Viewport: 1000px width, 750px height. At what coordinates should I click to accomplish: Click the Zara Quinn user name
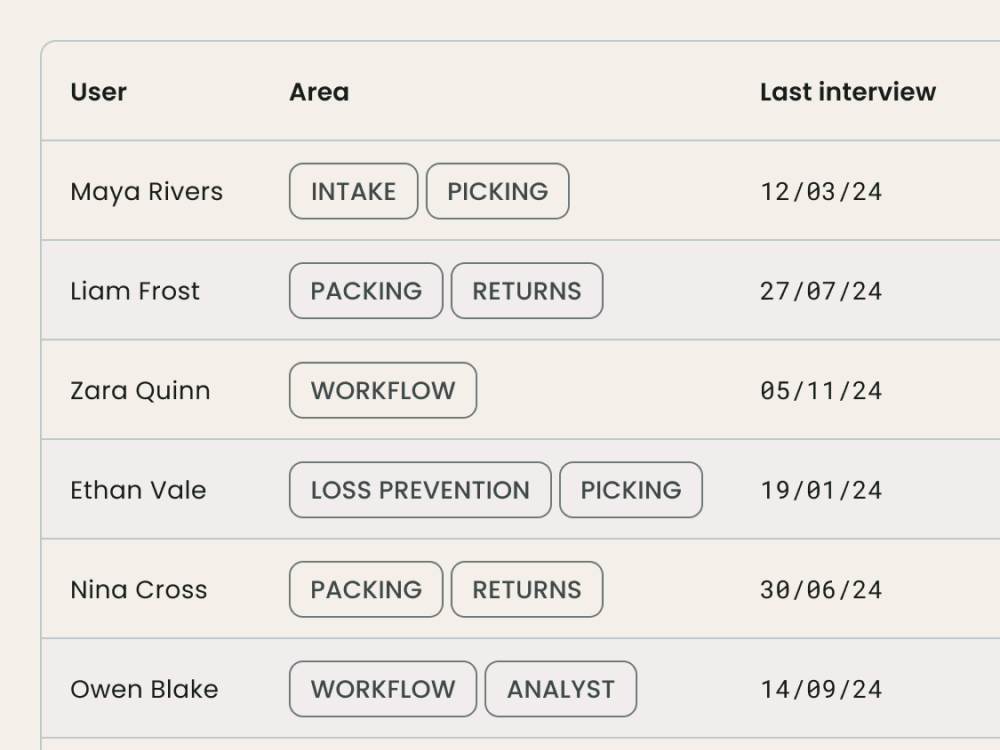[140, 390]
